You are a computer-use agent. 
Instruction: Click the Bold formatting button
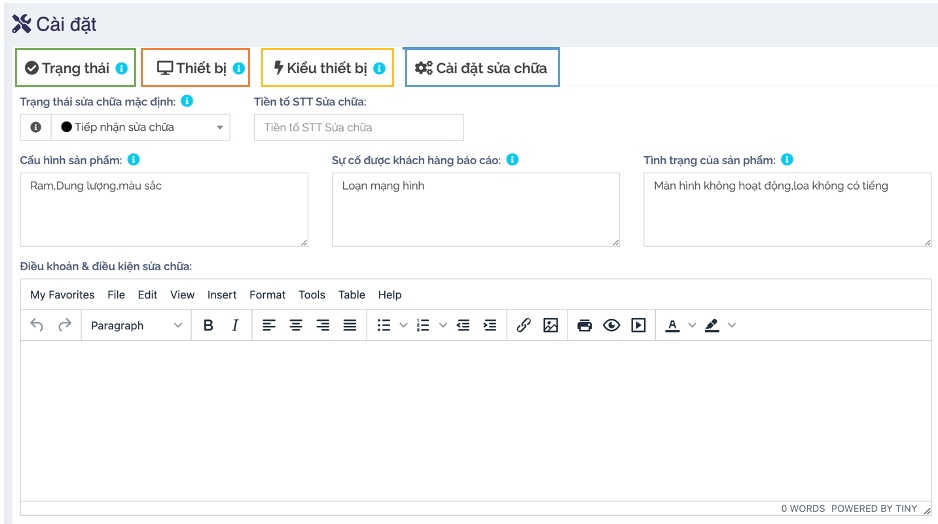(208, 325)
